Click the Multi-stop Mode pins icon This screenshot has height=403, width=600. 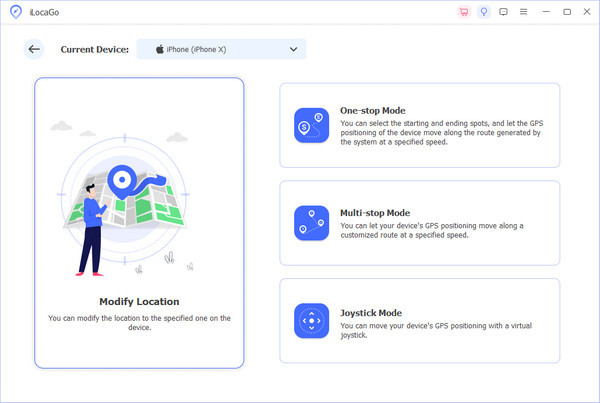(x=311, y=223)
